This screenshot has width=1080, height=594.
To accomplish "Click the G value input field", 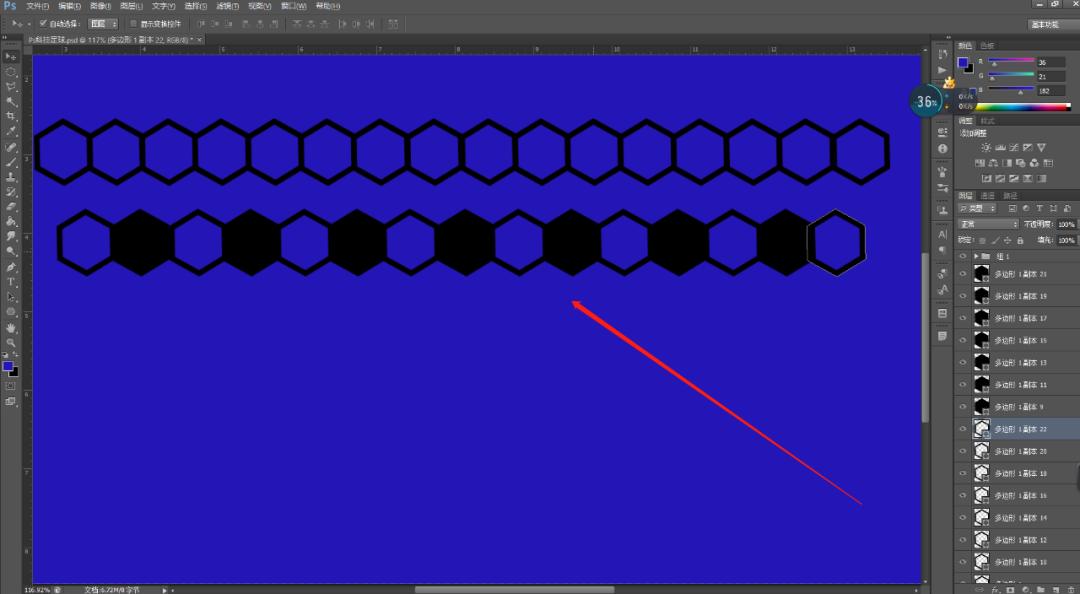I will (1051, 76).
